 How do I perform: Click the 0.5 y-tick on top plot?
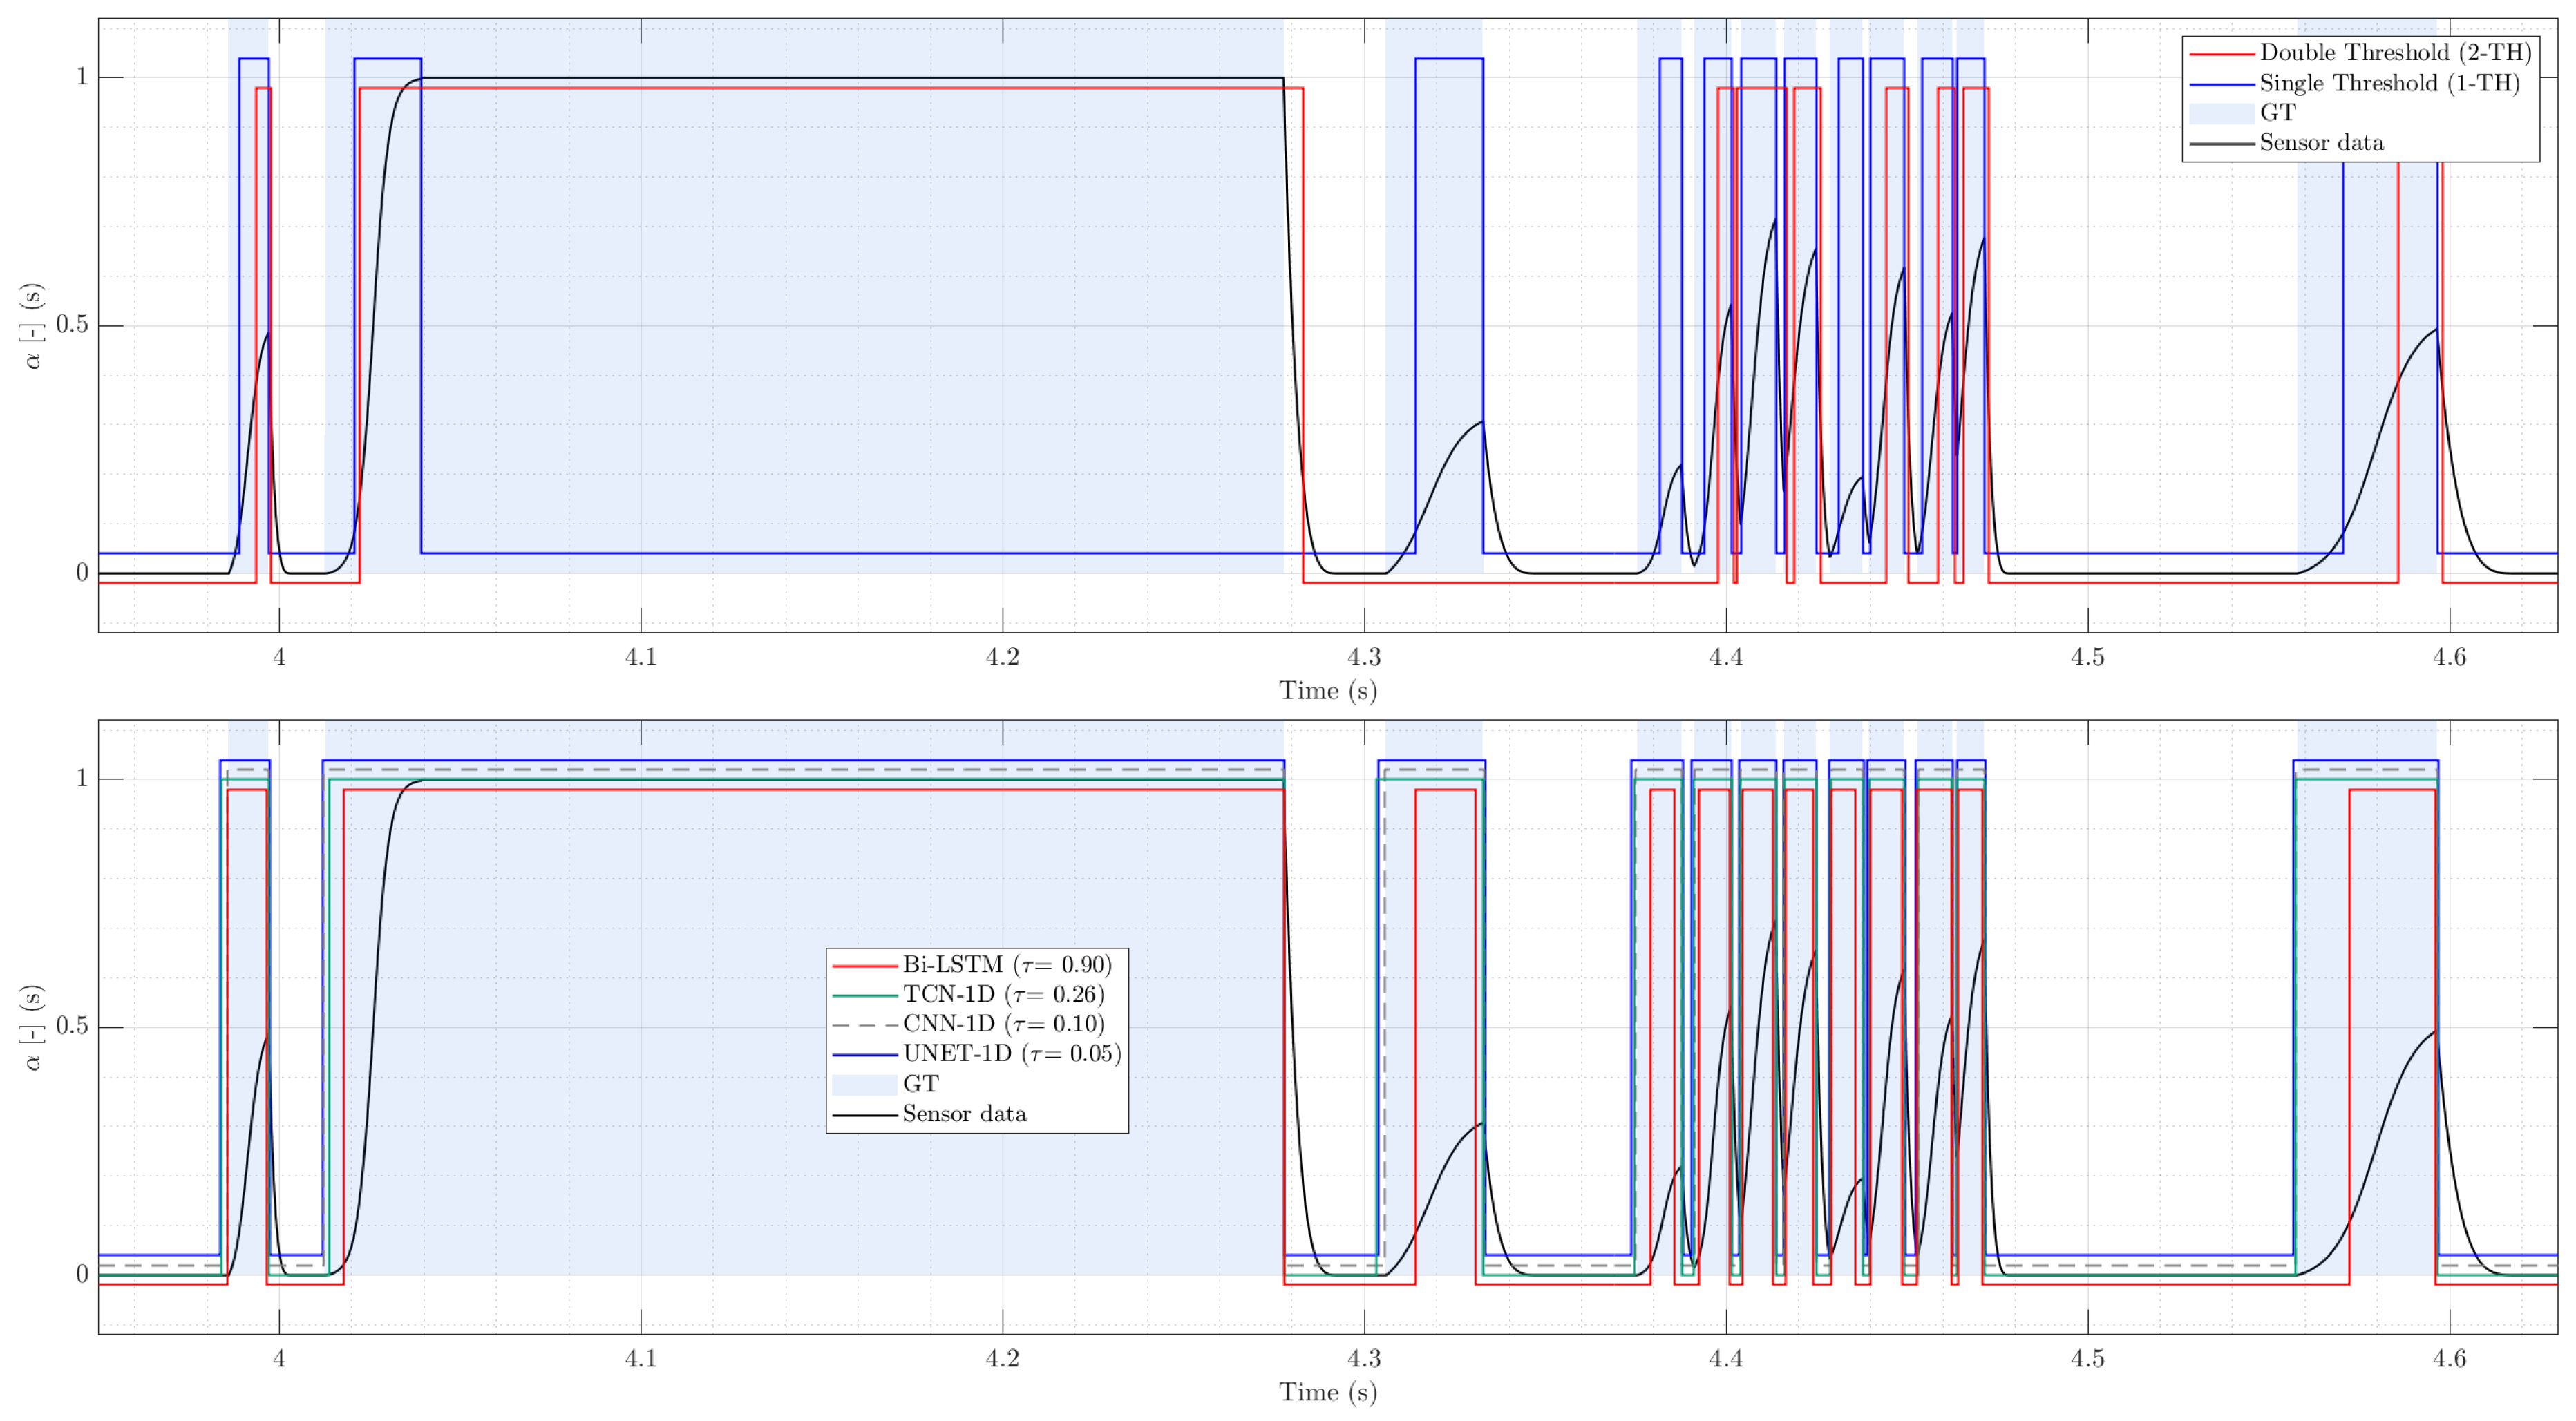tap(72, 325)
